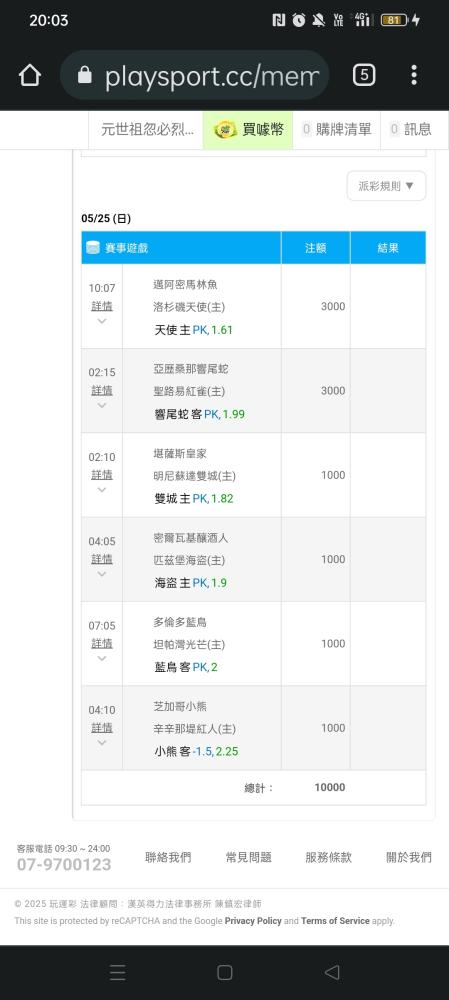Open the 派彩規則 dropdown
Image resolution: width=449 pixels, height=1000 pixels.
click(386, 186)
